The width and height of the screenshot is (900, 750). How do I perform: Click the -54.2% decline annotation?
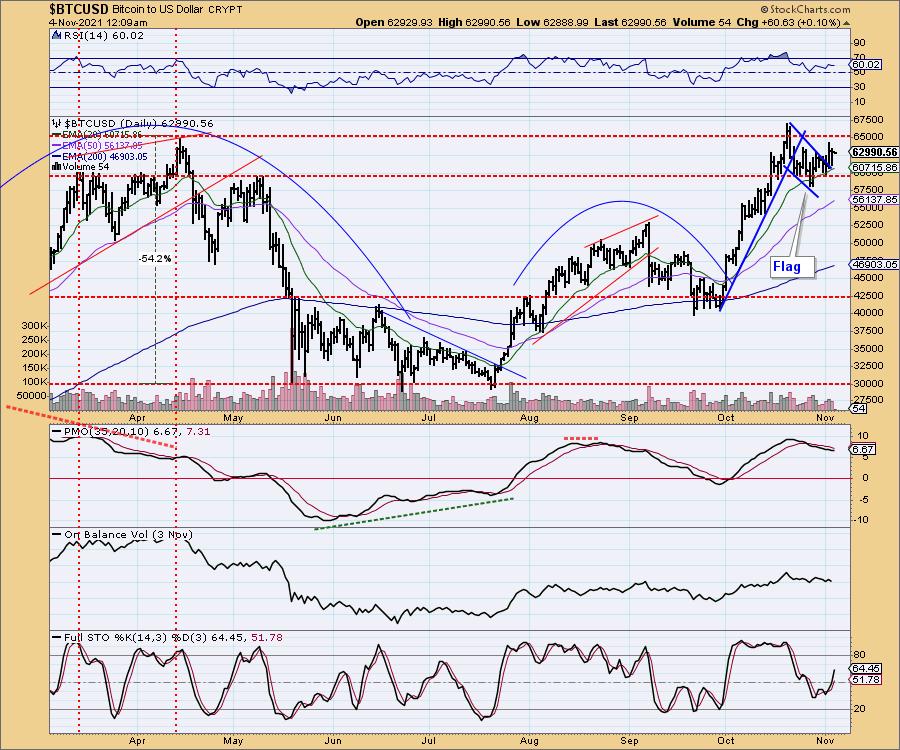pos(155,259)
